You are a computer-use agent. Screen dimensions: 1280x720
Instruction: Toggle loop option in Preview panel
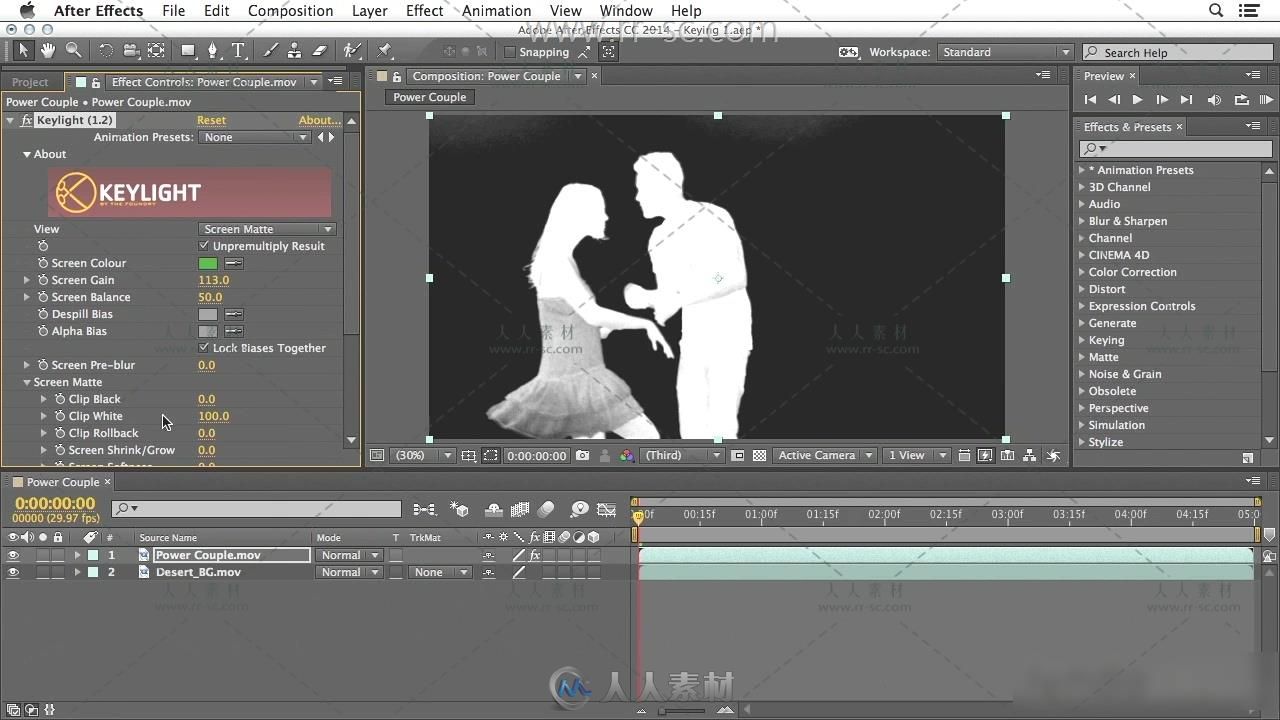point(1241,100)
